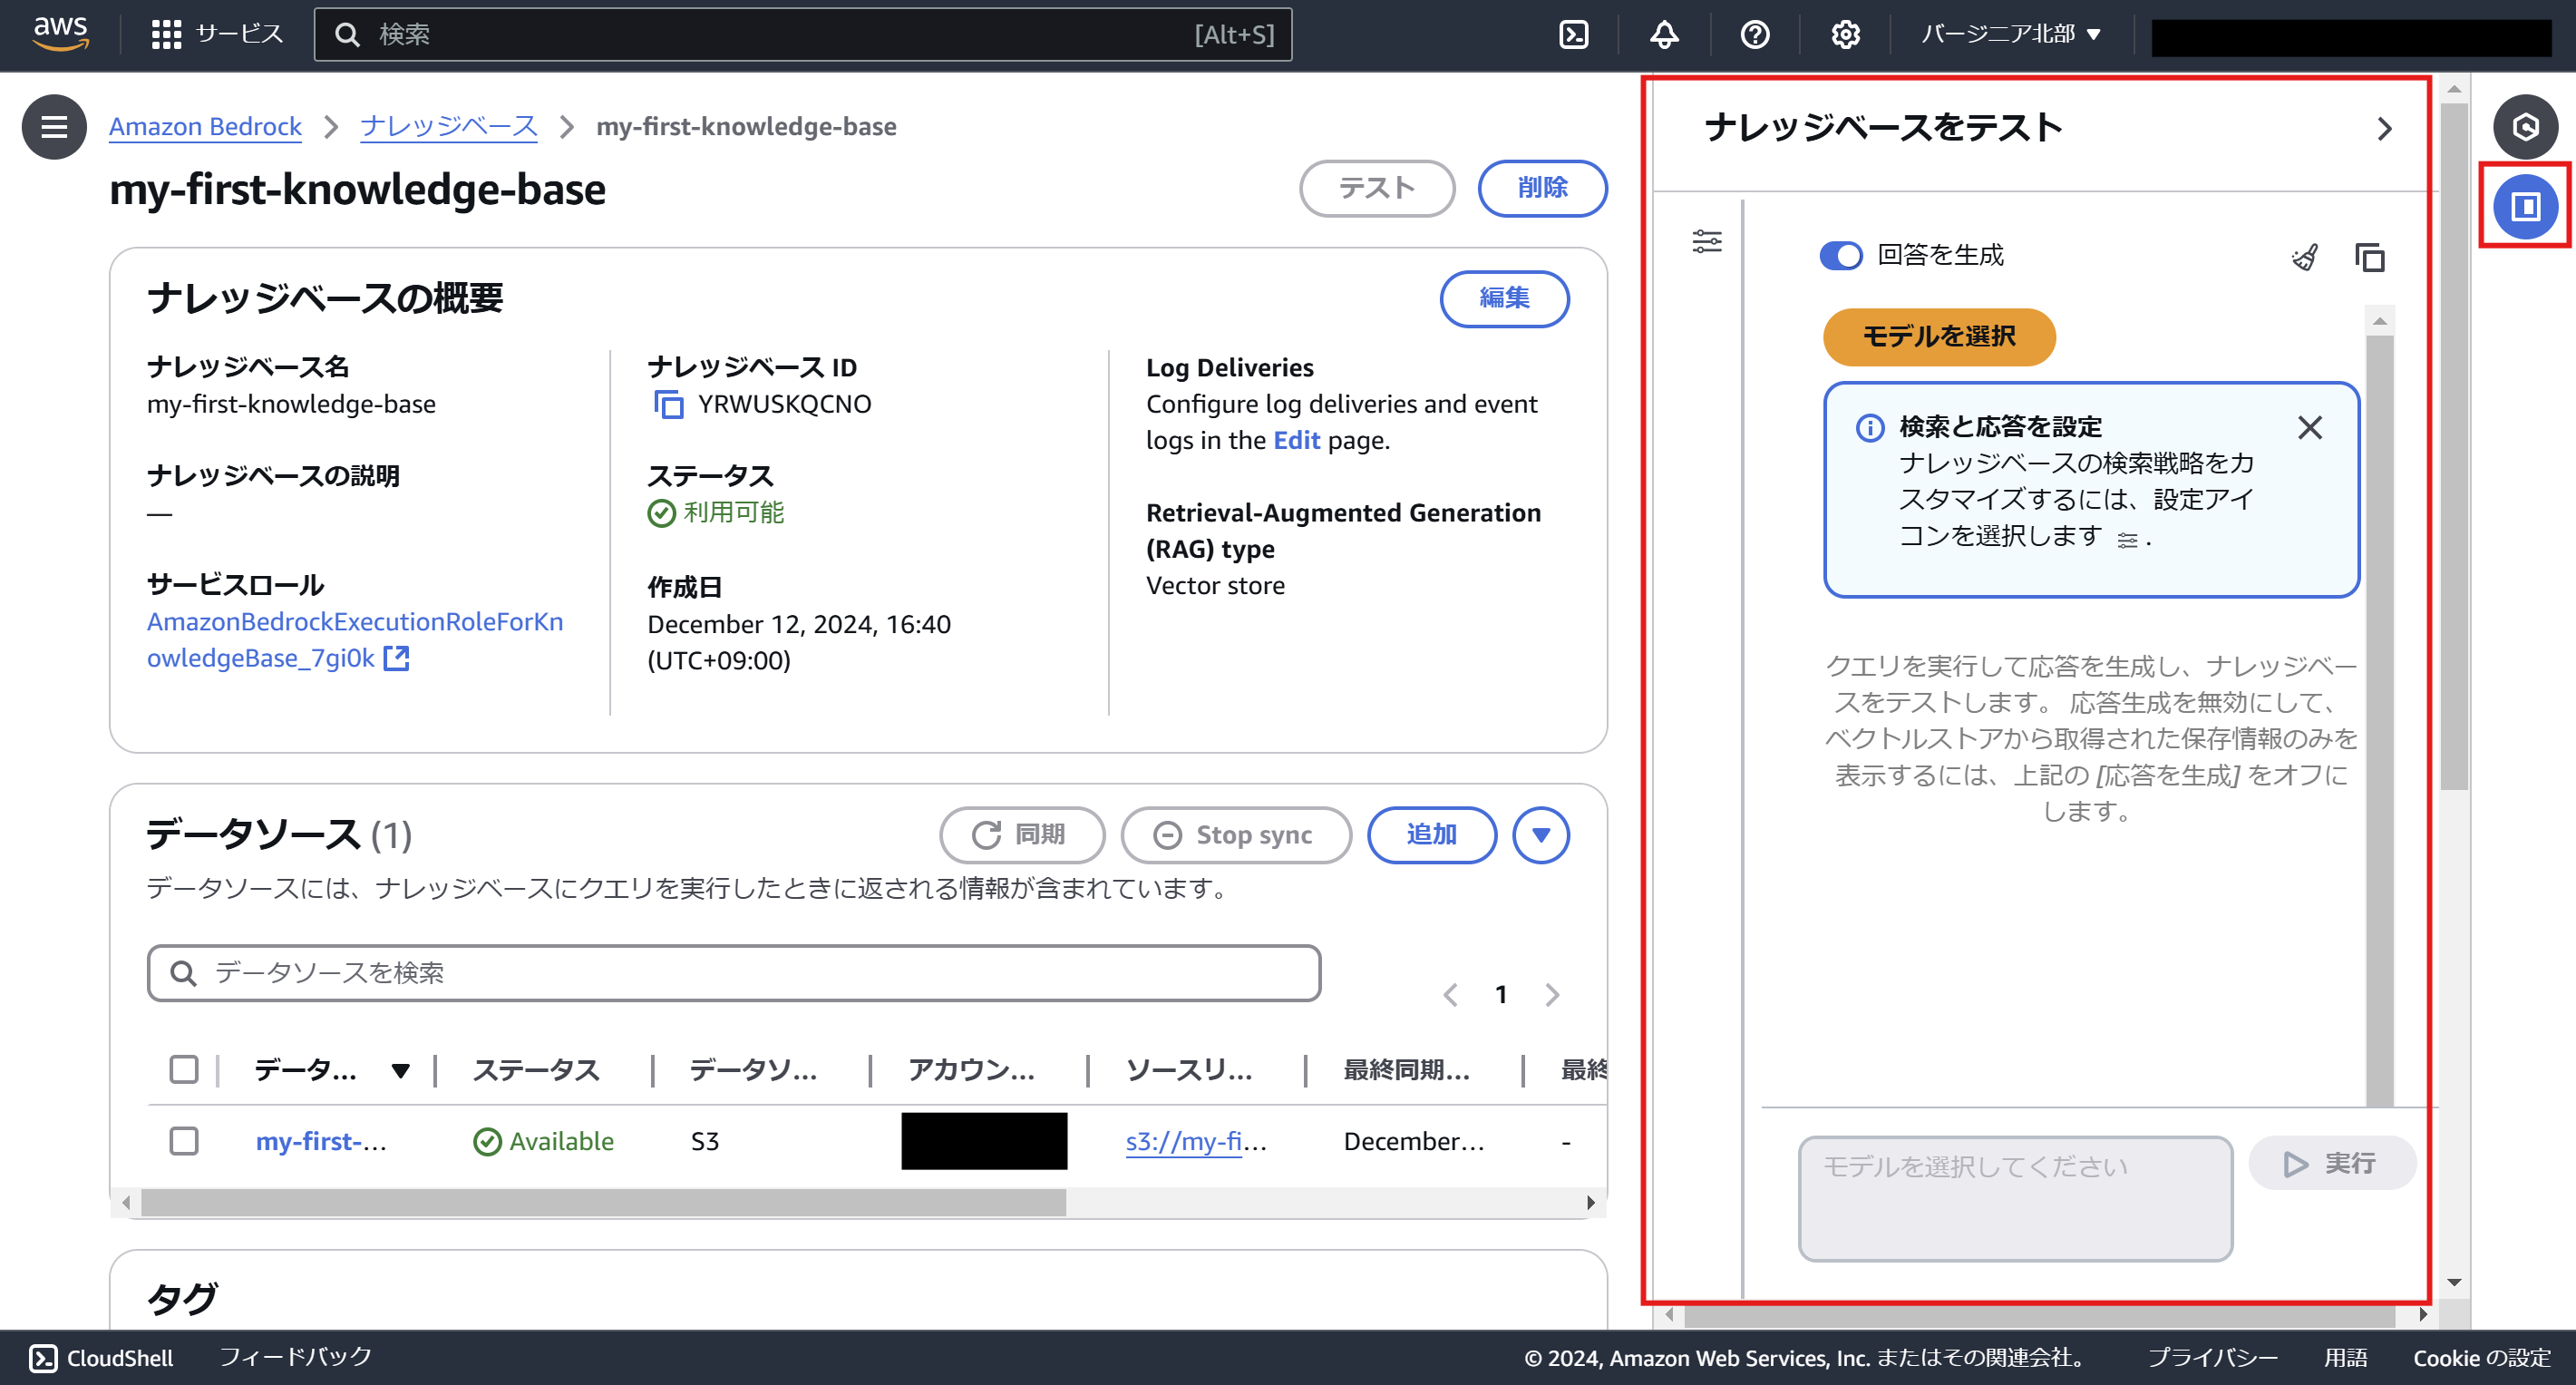
Task: Clear the test chat with broom icon
Action: pyautogui.click(x=2304, y=257)
